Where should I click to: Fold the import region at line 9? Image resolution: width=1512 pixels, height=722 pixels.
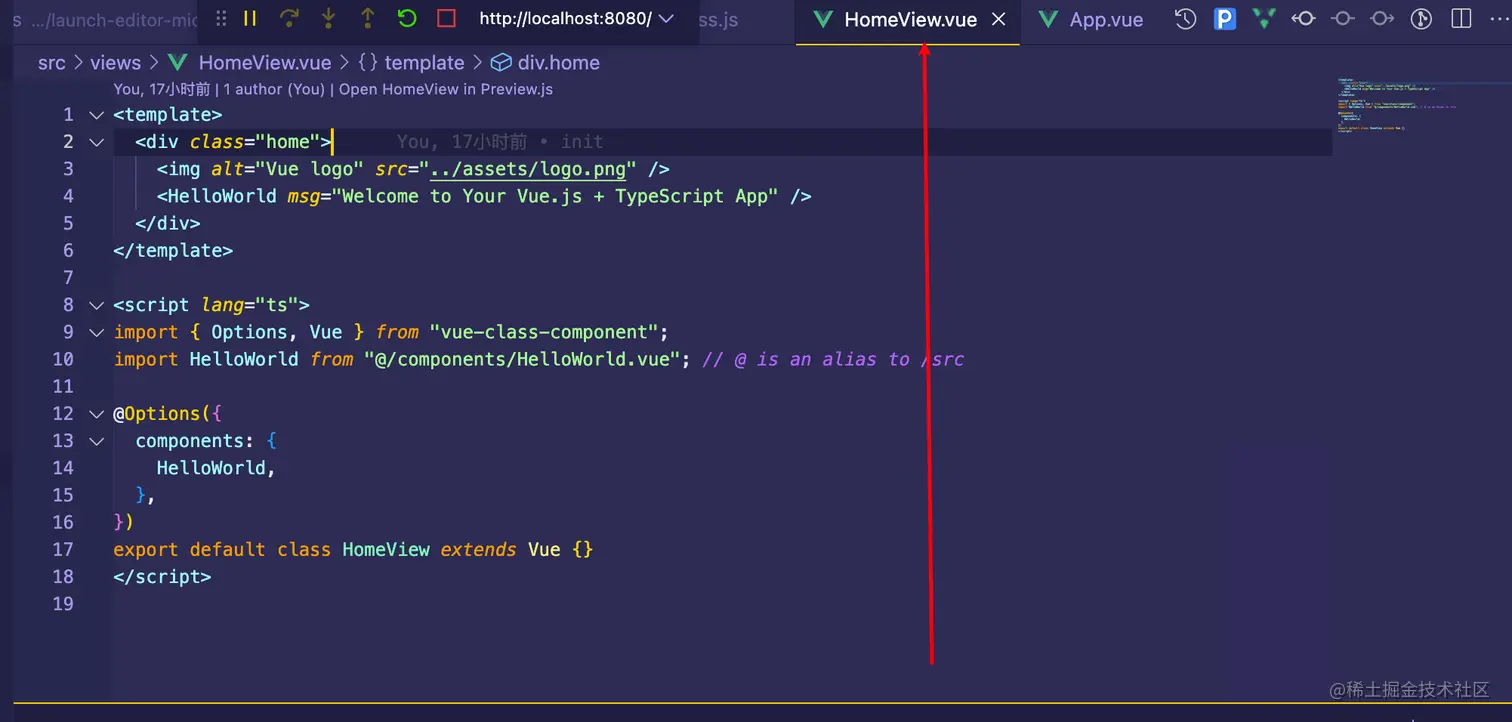click(x=96, y=332)
